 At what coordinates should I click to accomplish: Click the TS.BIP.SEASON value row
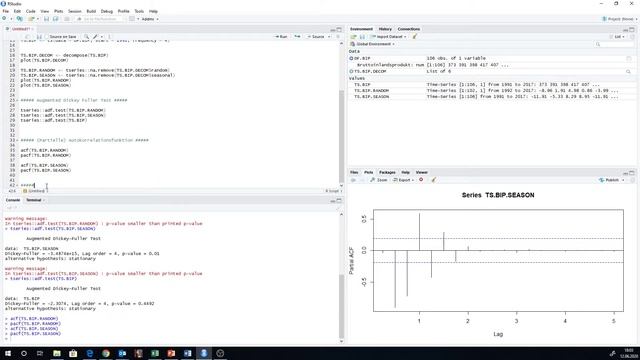pos(491,97)
